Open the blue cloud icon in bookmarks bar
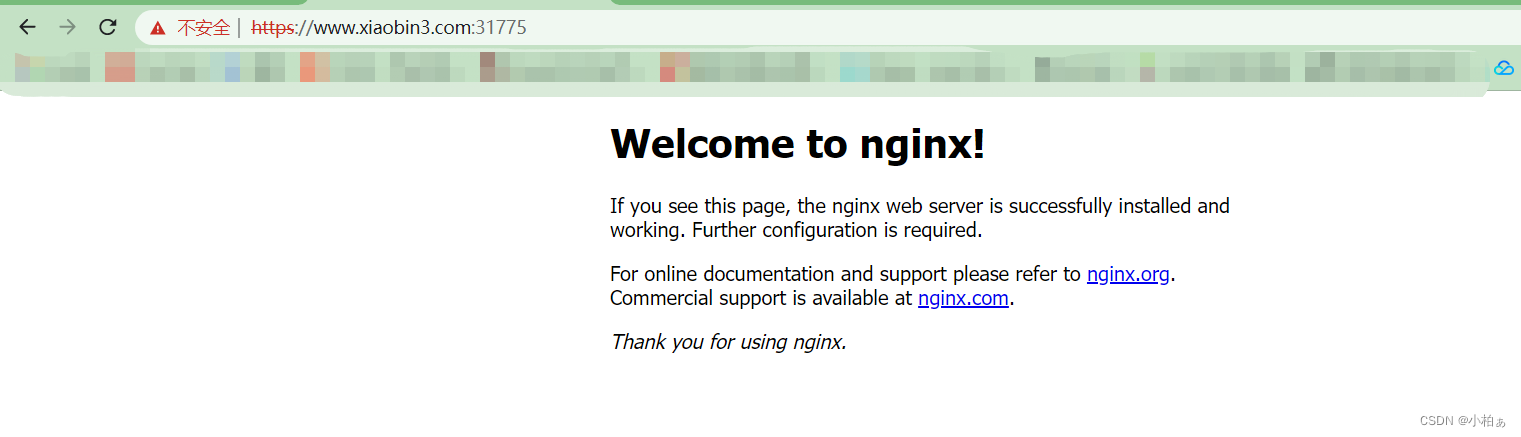 (1503, 68)
